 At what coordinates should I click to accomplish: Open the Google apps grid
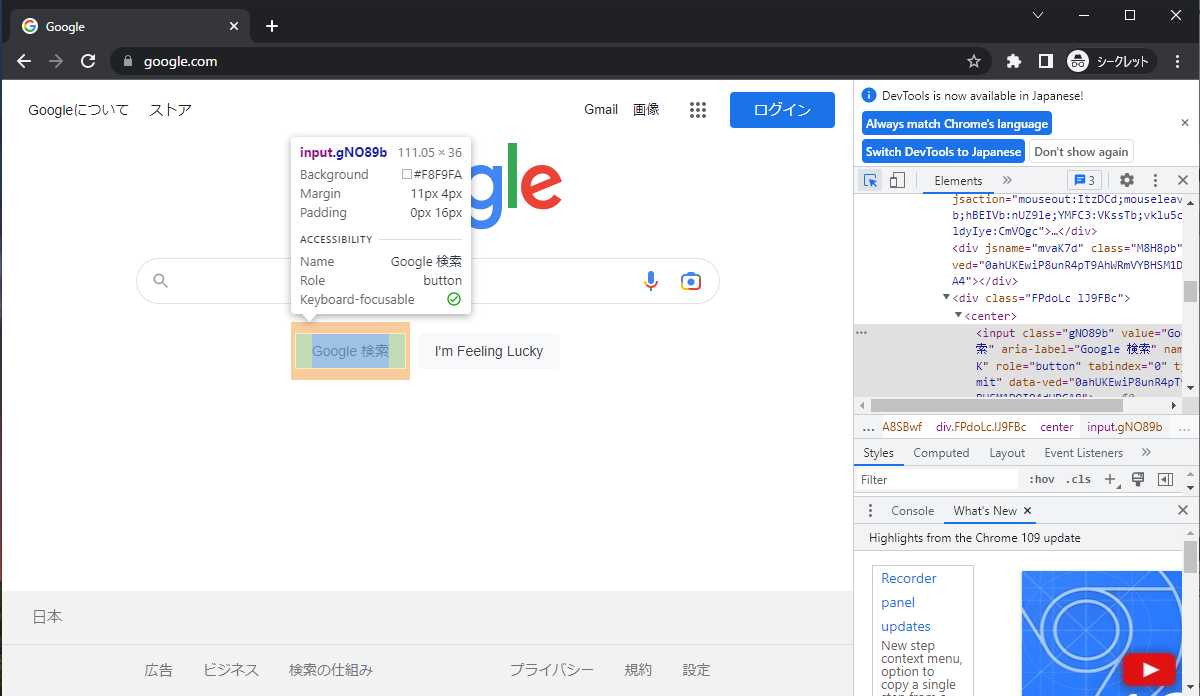click(698, 110)
